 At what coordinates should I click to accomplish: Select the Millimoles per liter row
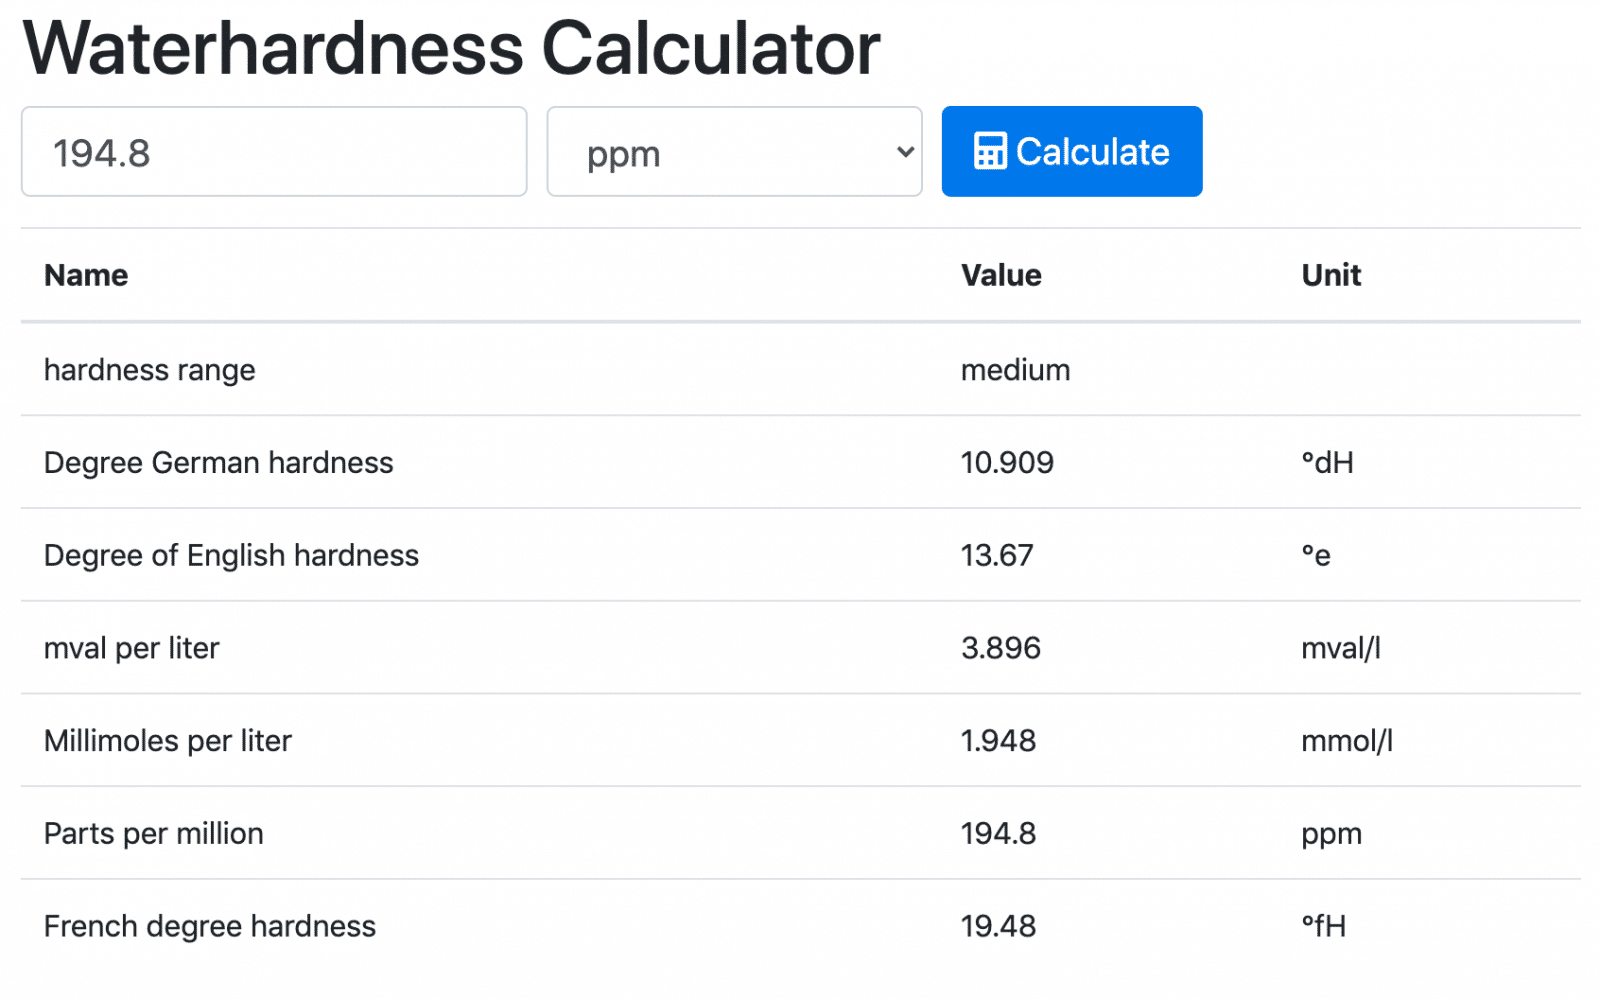tap(800, 740)
